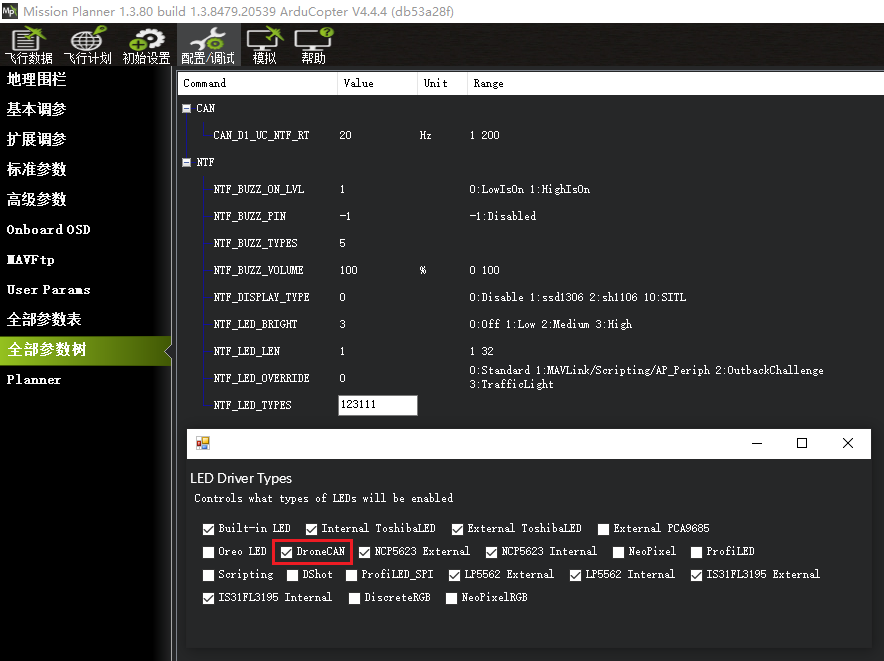
Task: Open the 飞行数据 flight data icon
Action: point(29,45)
